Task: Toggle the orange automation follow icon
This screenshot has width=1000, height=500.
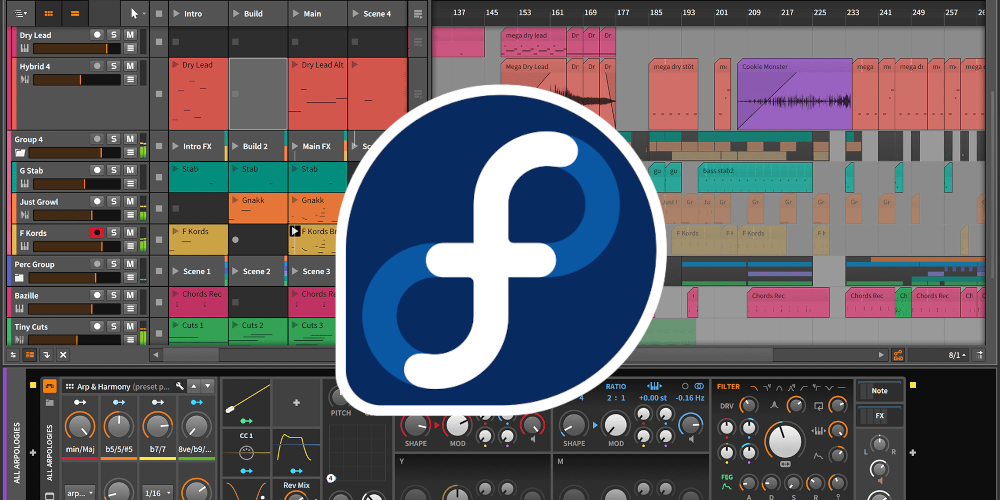Action: [899, 355]
